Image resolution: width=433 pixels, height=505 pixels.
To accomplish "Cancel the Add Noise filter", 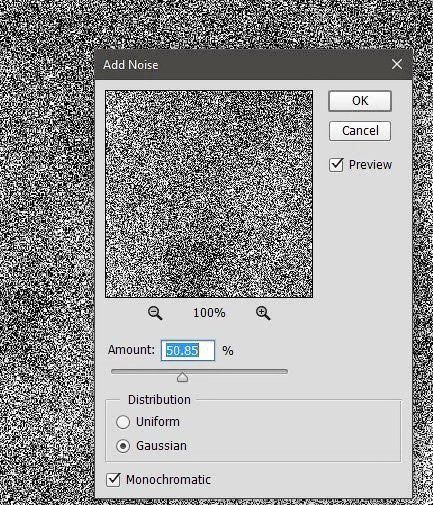I will [360, 131].
